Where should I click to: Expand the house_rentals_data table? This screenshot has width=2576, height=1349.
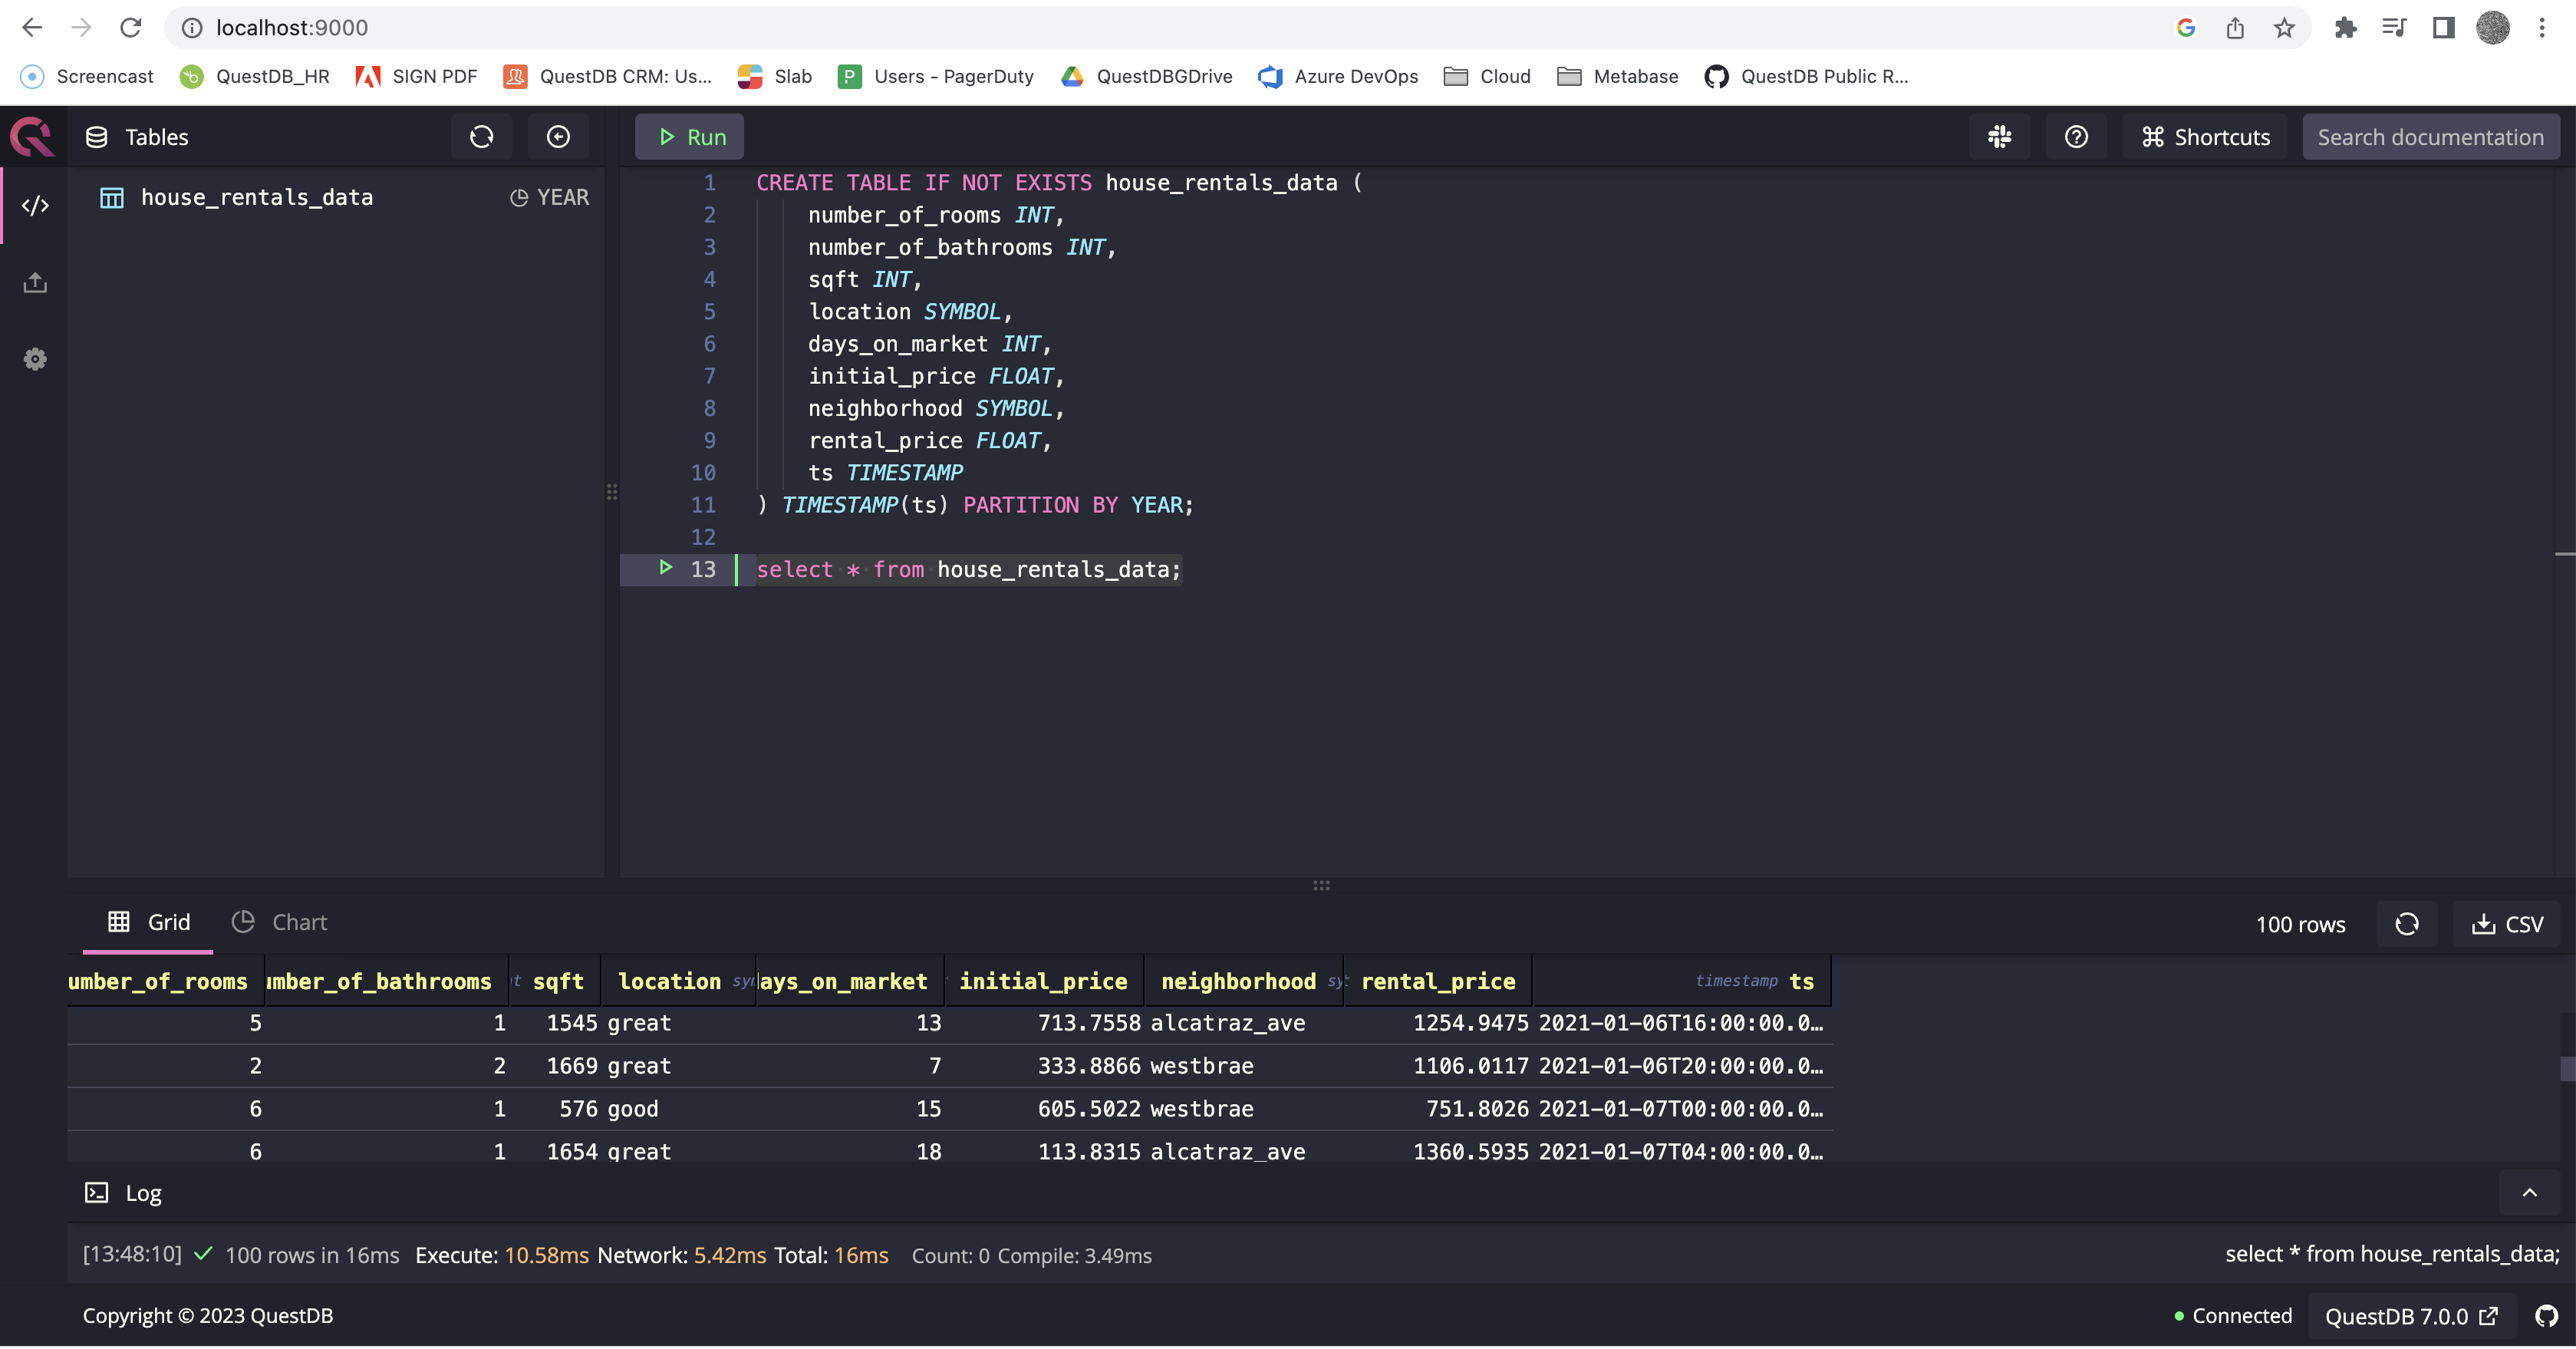pos(256,197)
